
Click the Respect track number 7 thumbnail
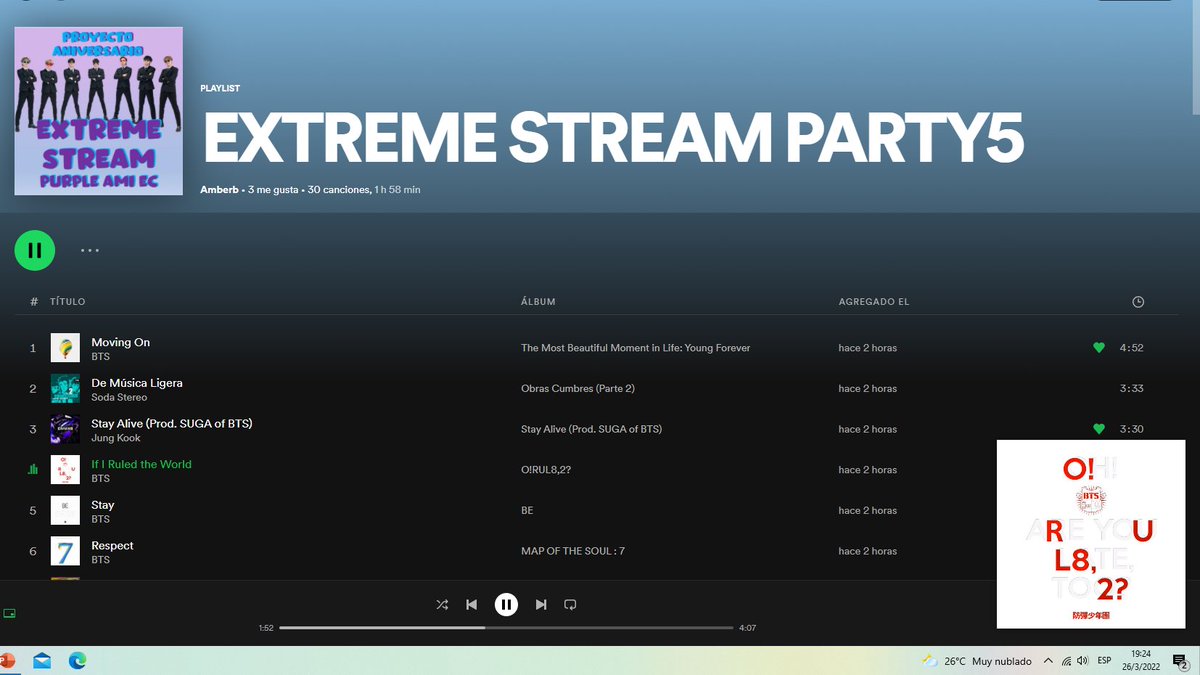point(65,551)
